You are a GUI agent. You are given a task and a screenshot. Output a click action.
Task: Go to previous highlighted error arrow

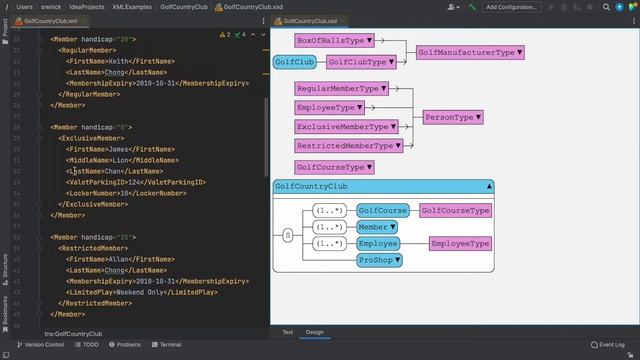tap(253, 35)
